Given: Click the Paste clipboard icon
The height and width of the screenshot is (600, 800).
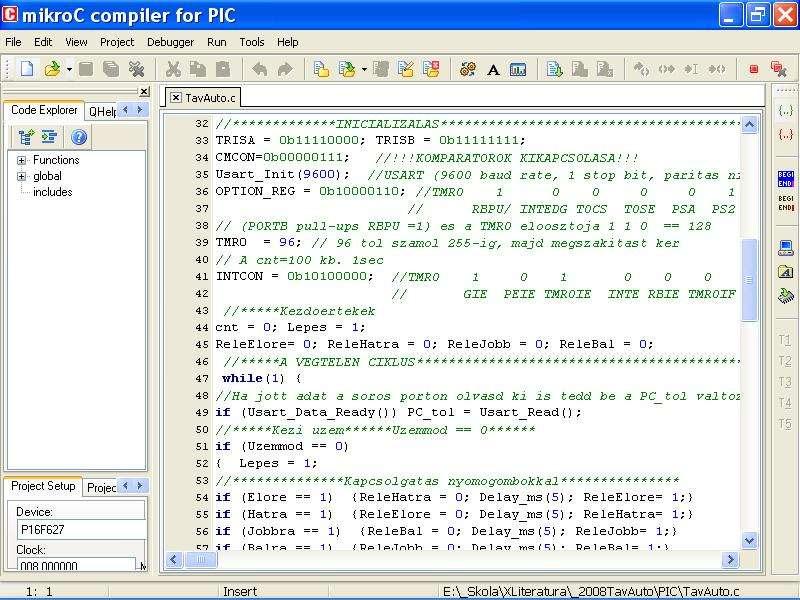Looking at the screenshot, I should tap(223, 69).
